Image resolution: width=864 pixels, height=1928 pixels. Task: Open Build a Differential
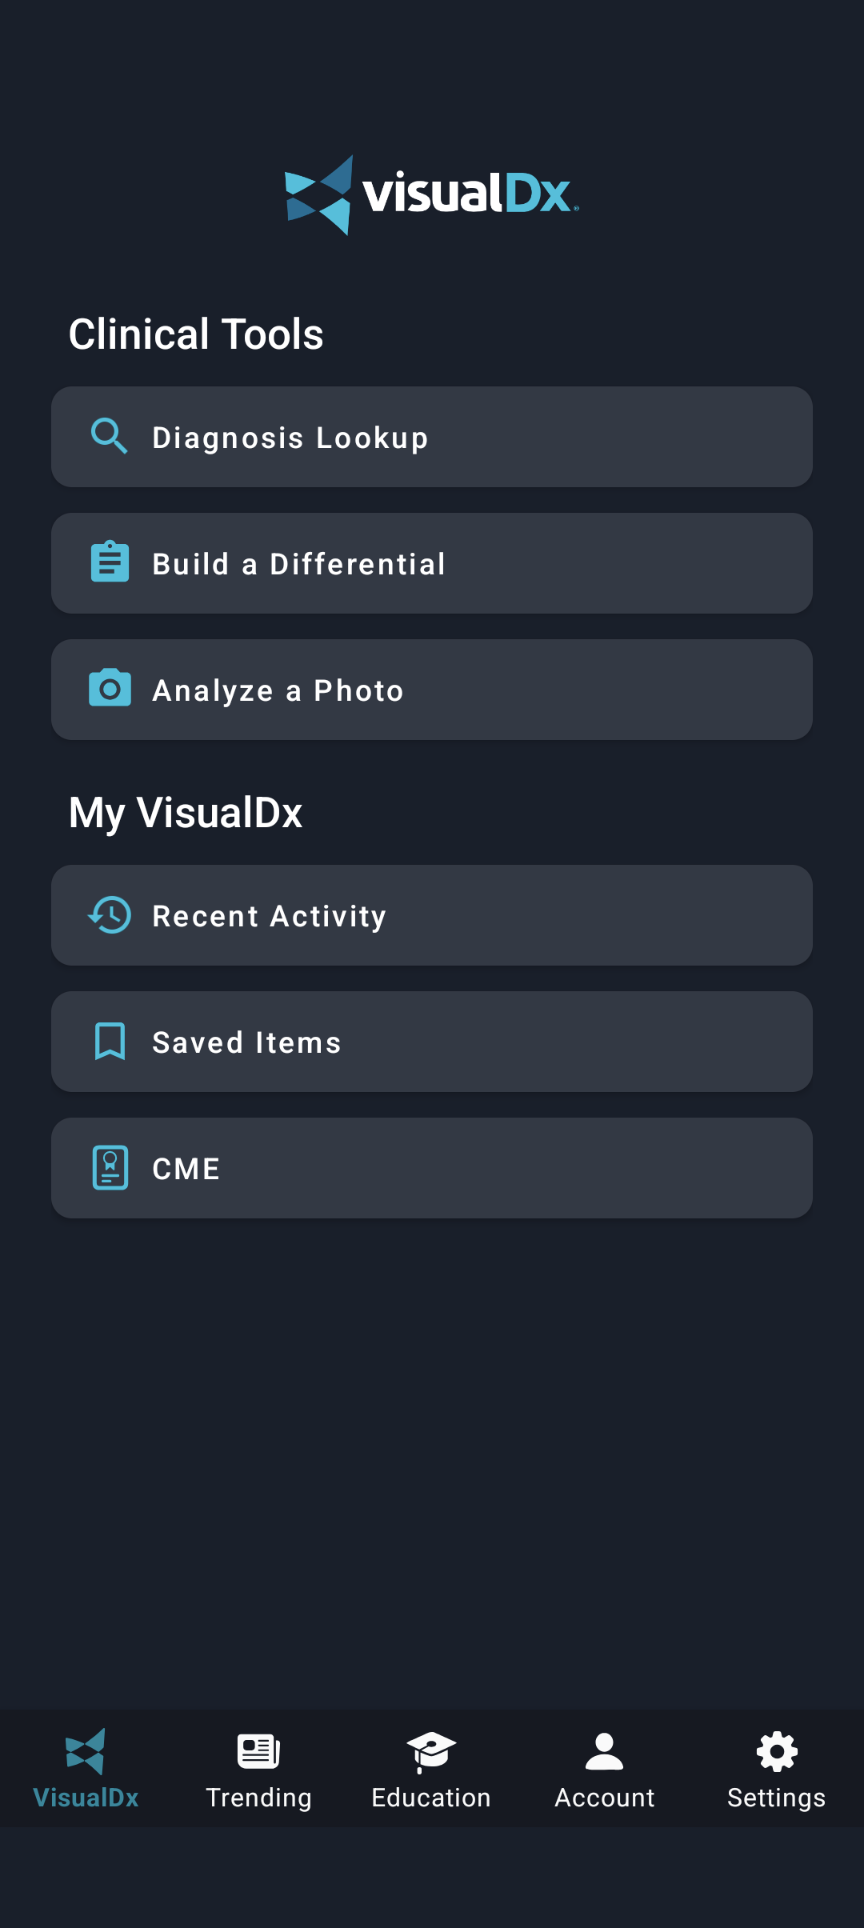[x=432, y=562]
